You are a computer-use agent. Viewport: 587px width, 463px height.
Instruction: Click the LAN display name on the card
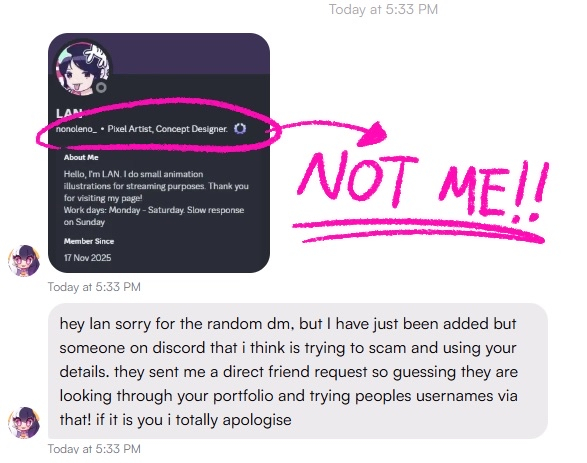[69, 113]
